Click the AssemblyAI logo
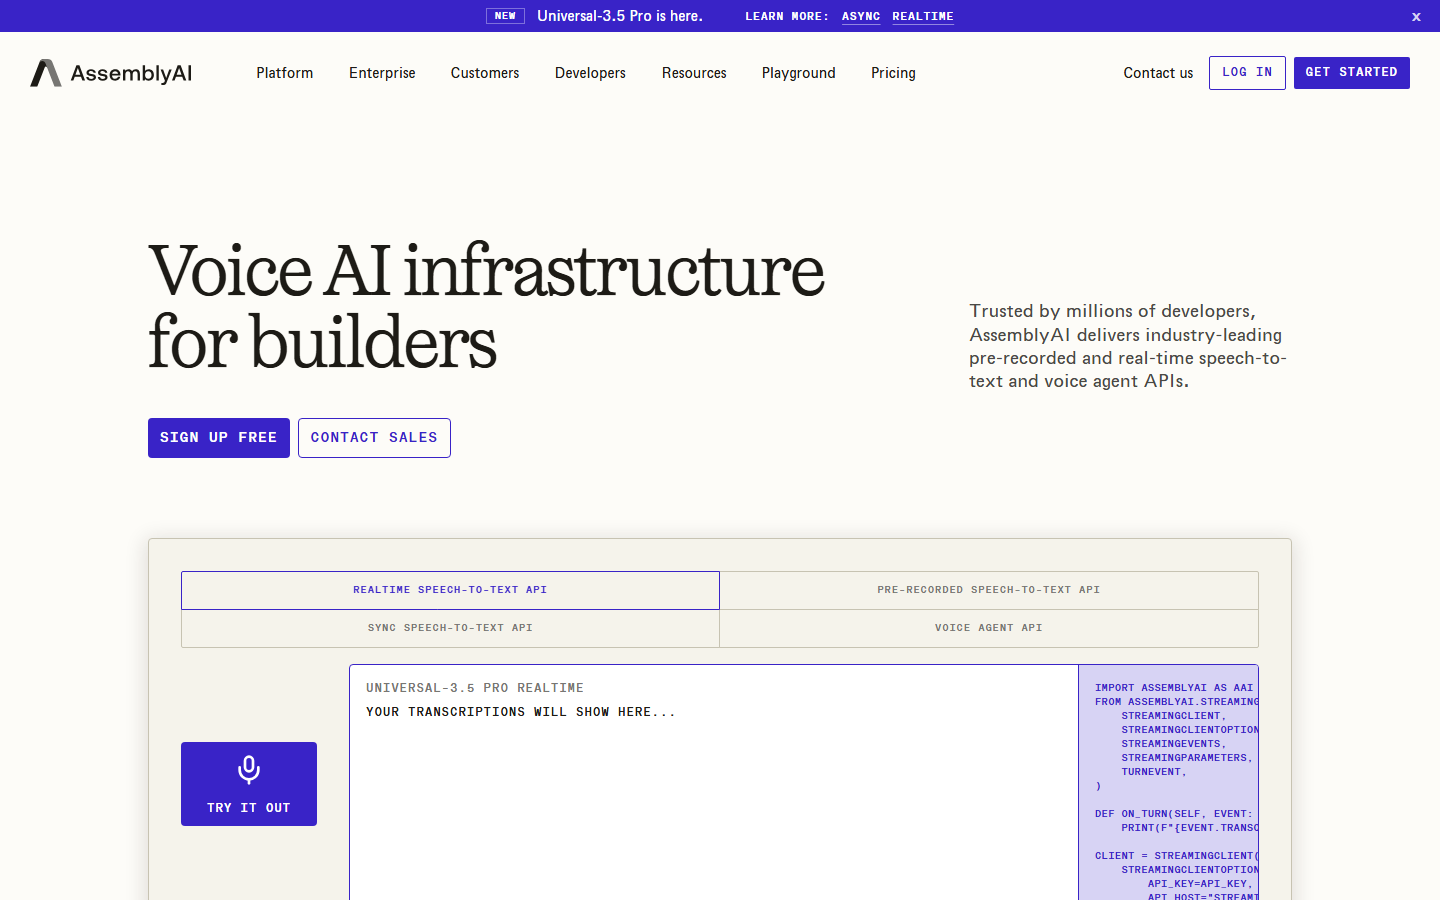The width and height of the screenshot is (1440, 900). [x=111, y=73]
